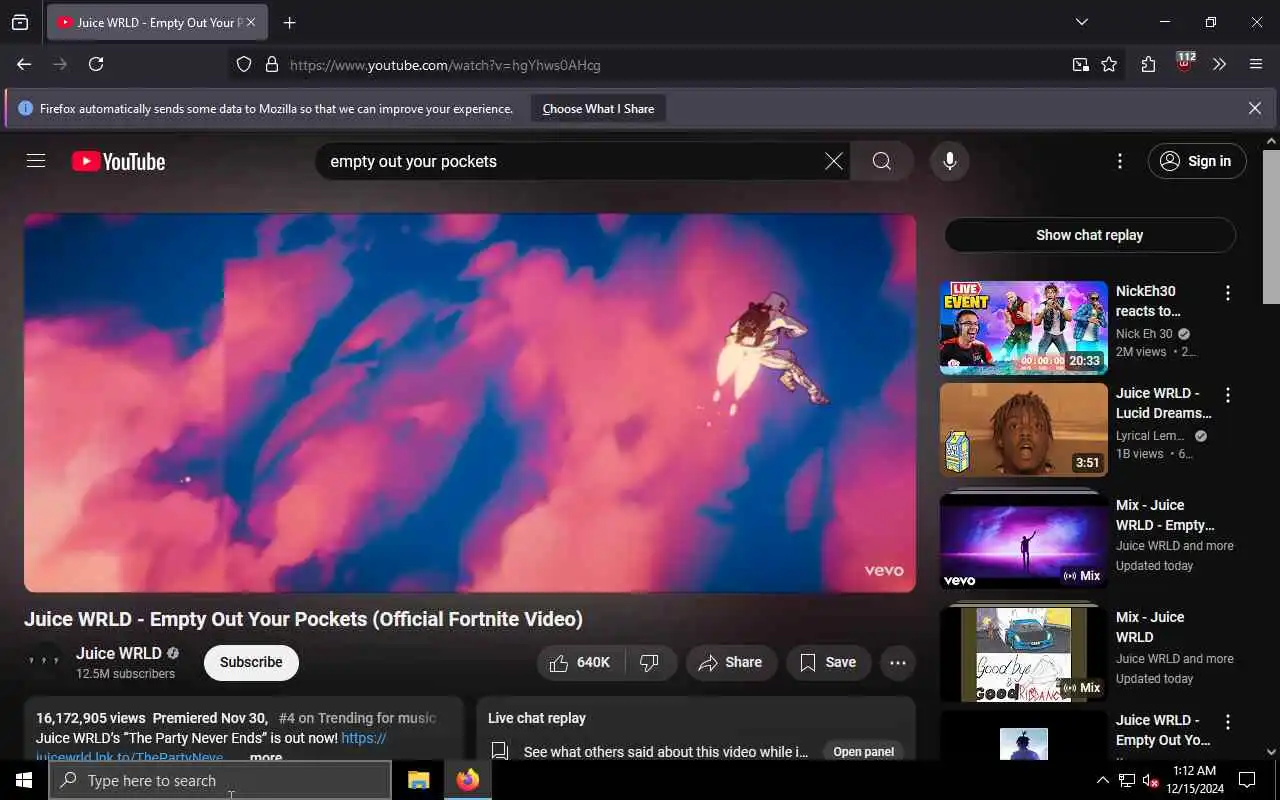This screenshot has height=800, width=1280.
Task: Subscribe to Juice WRLD channel
Action: pyautogui.click(x=251, y=662)
